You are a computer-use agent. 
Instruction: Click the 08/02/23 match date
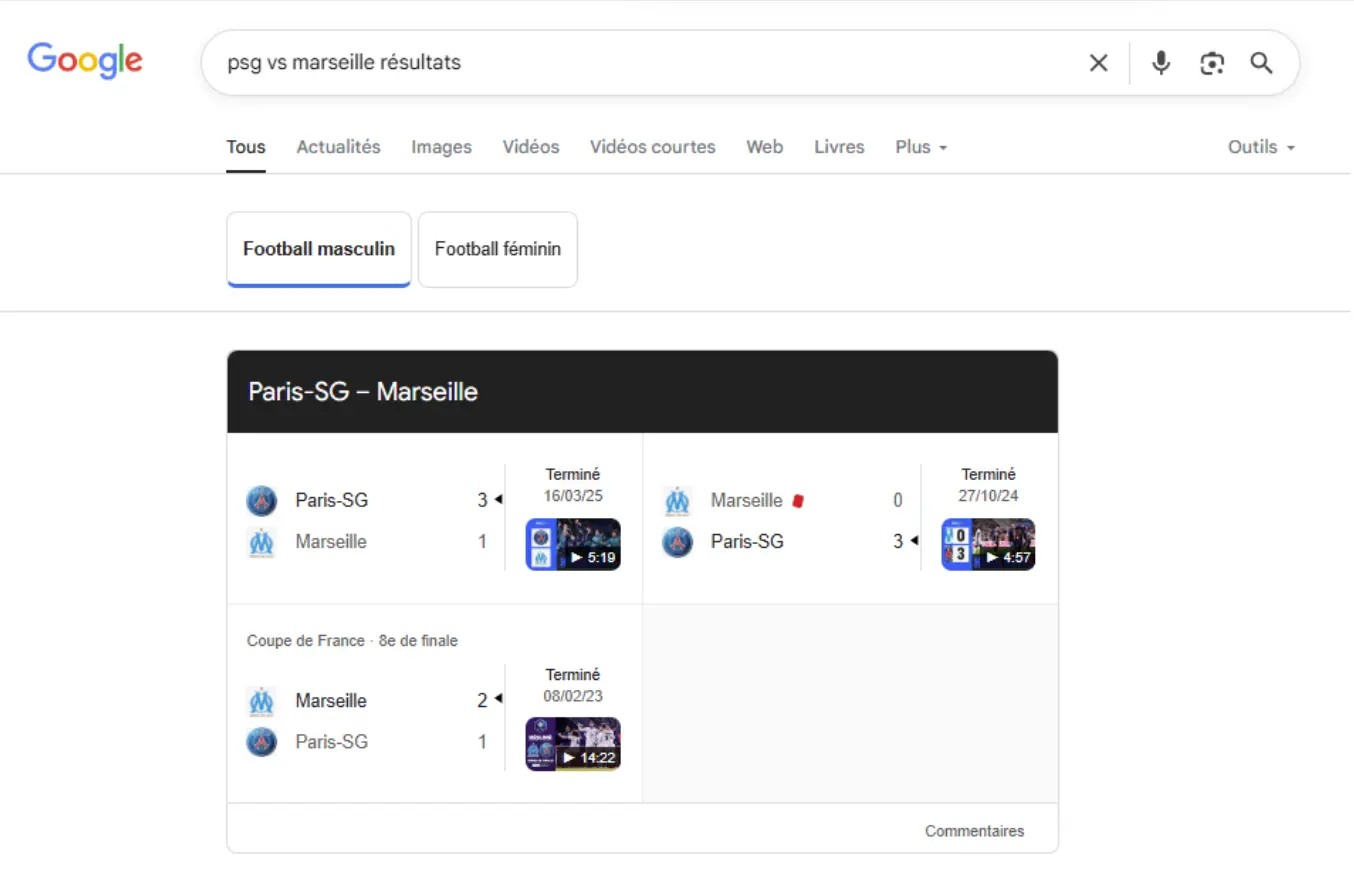[x=573, y=695]
